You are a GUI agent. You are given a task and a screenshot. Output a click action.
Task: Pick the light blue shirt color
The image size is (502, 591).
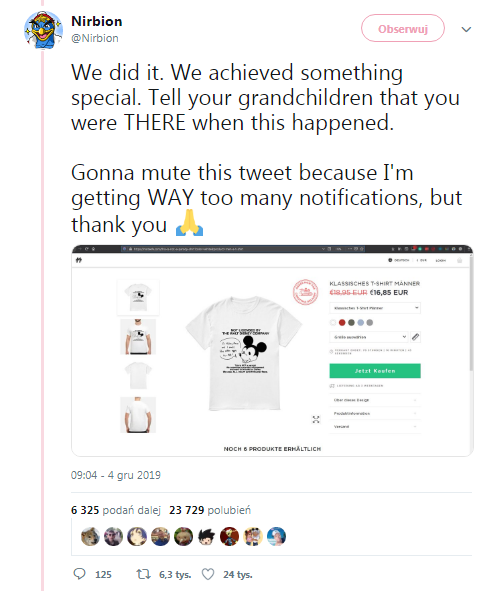click(361, 323)
